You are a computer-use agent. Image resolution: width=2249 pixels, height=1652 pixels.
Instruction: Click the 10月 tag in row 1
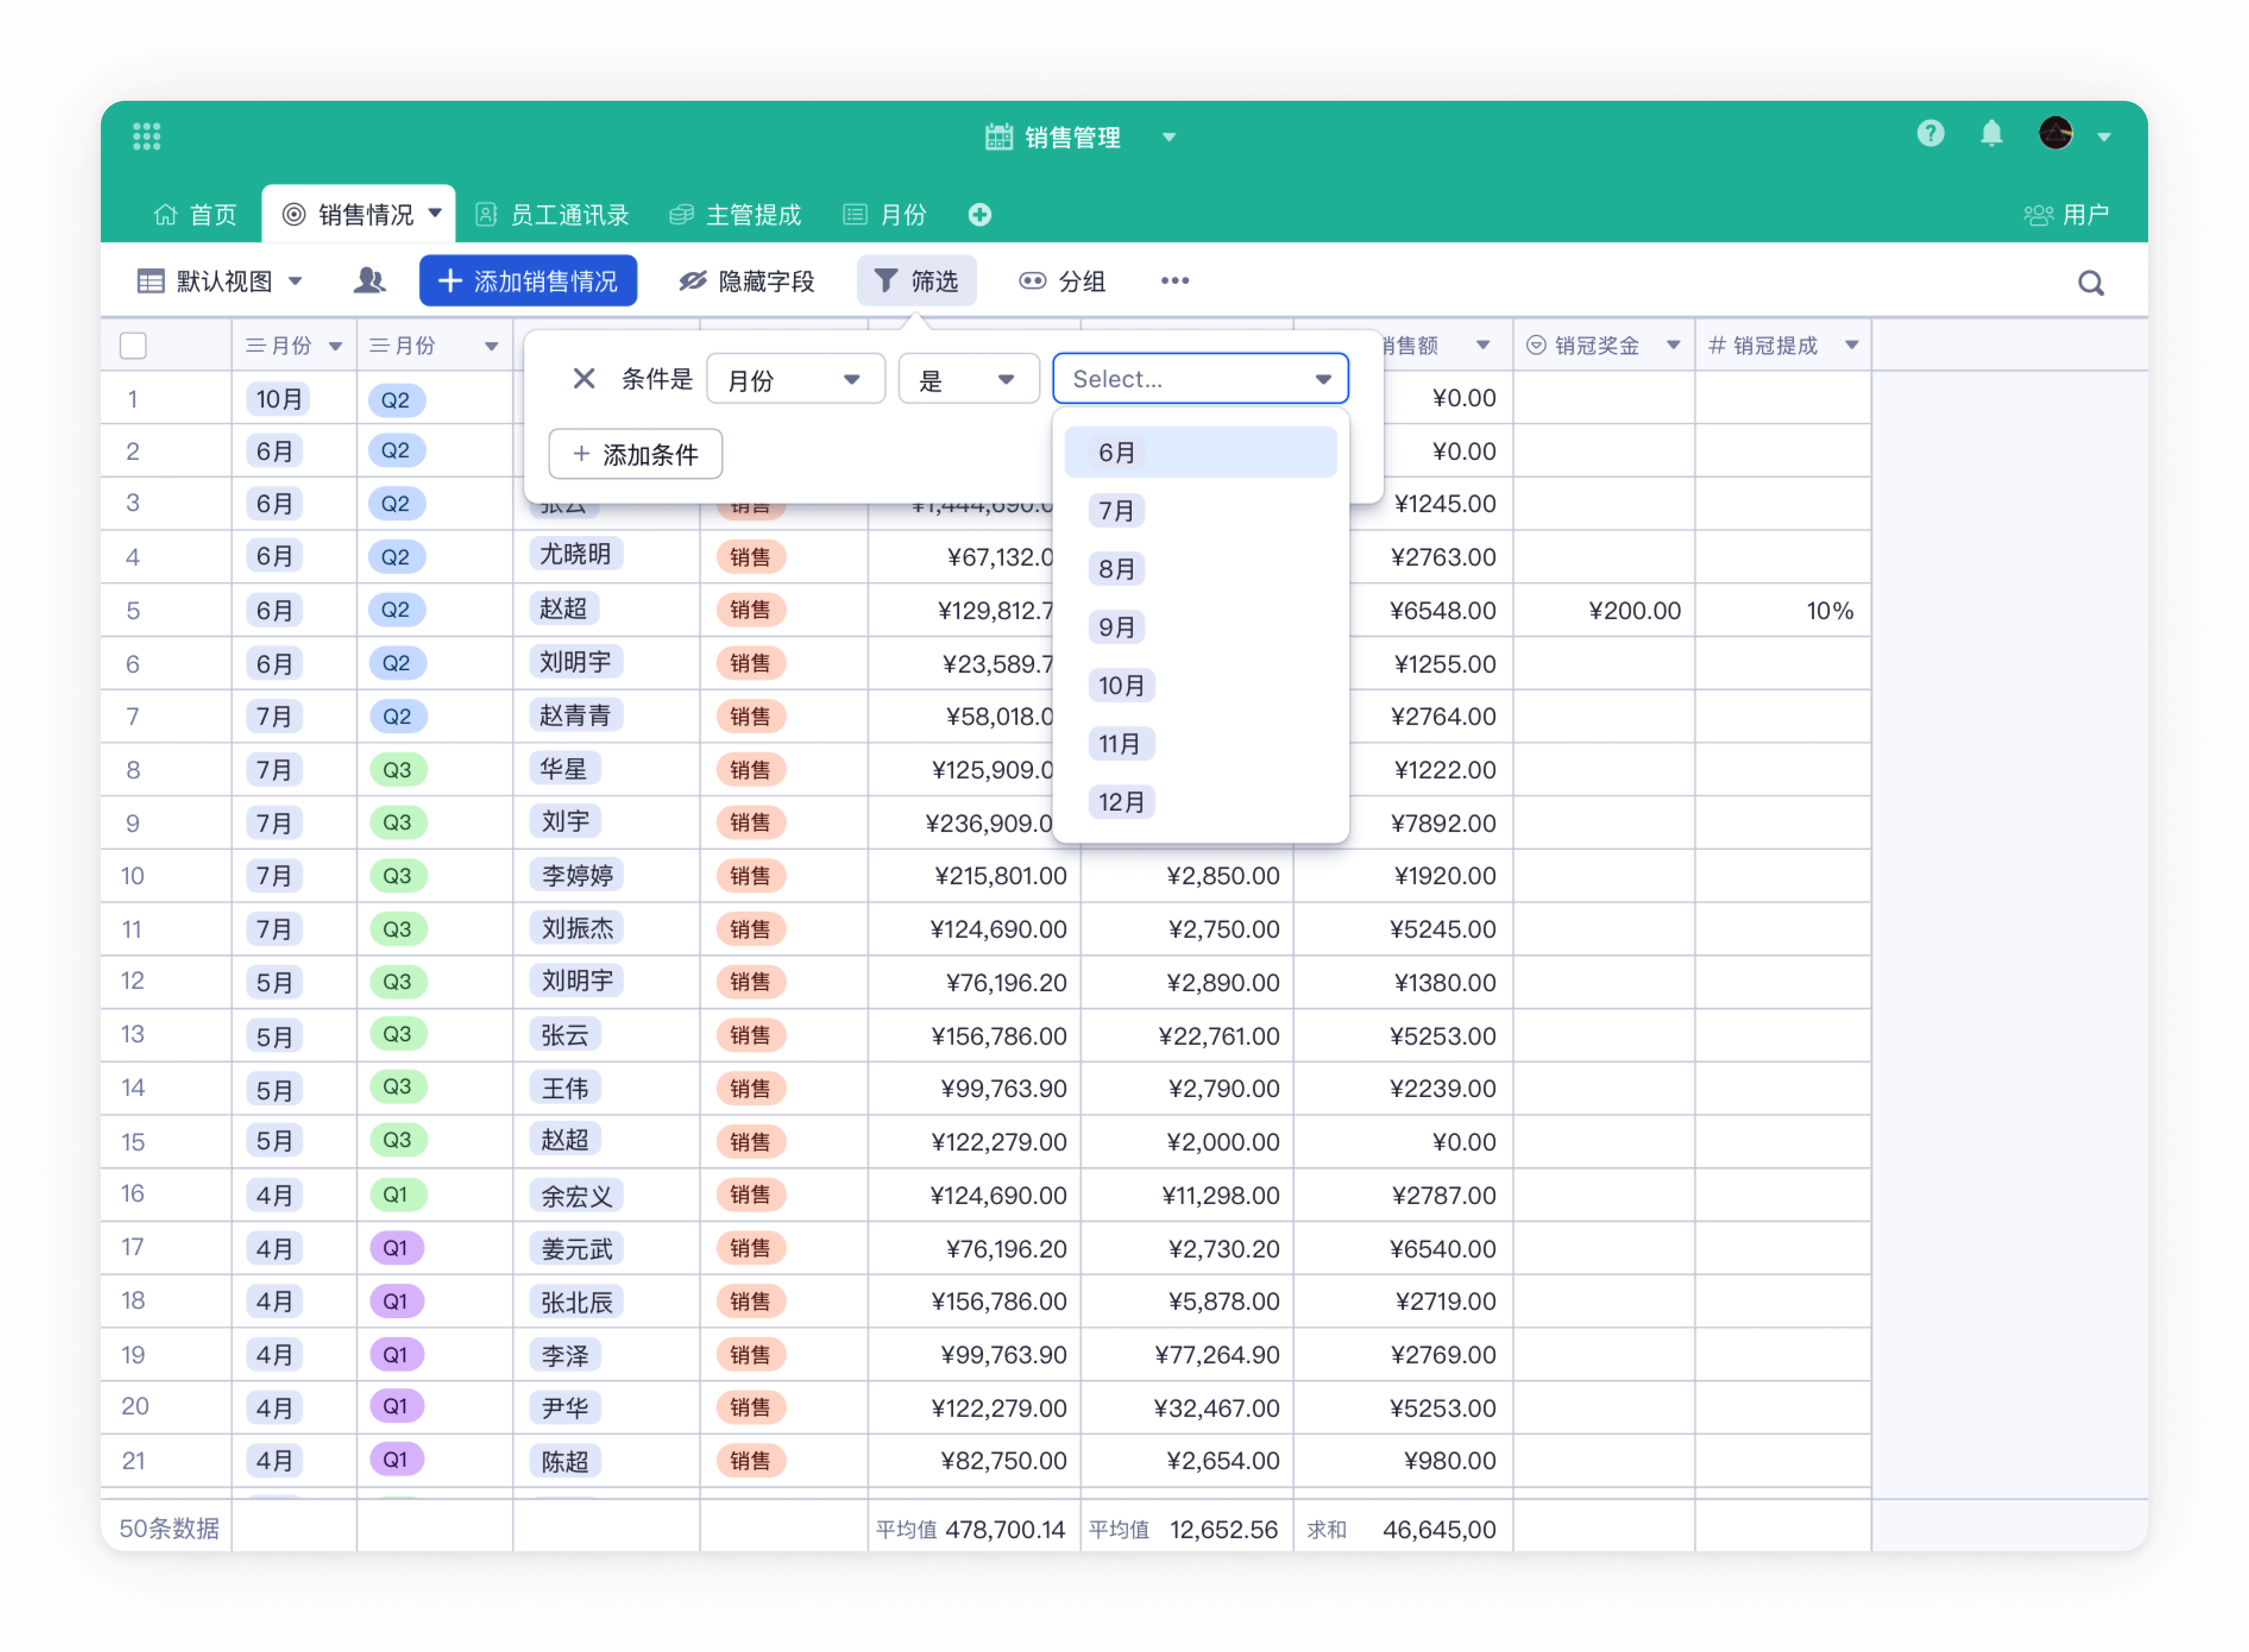278,400
